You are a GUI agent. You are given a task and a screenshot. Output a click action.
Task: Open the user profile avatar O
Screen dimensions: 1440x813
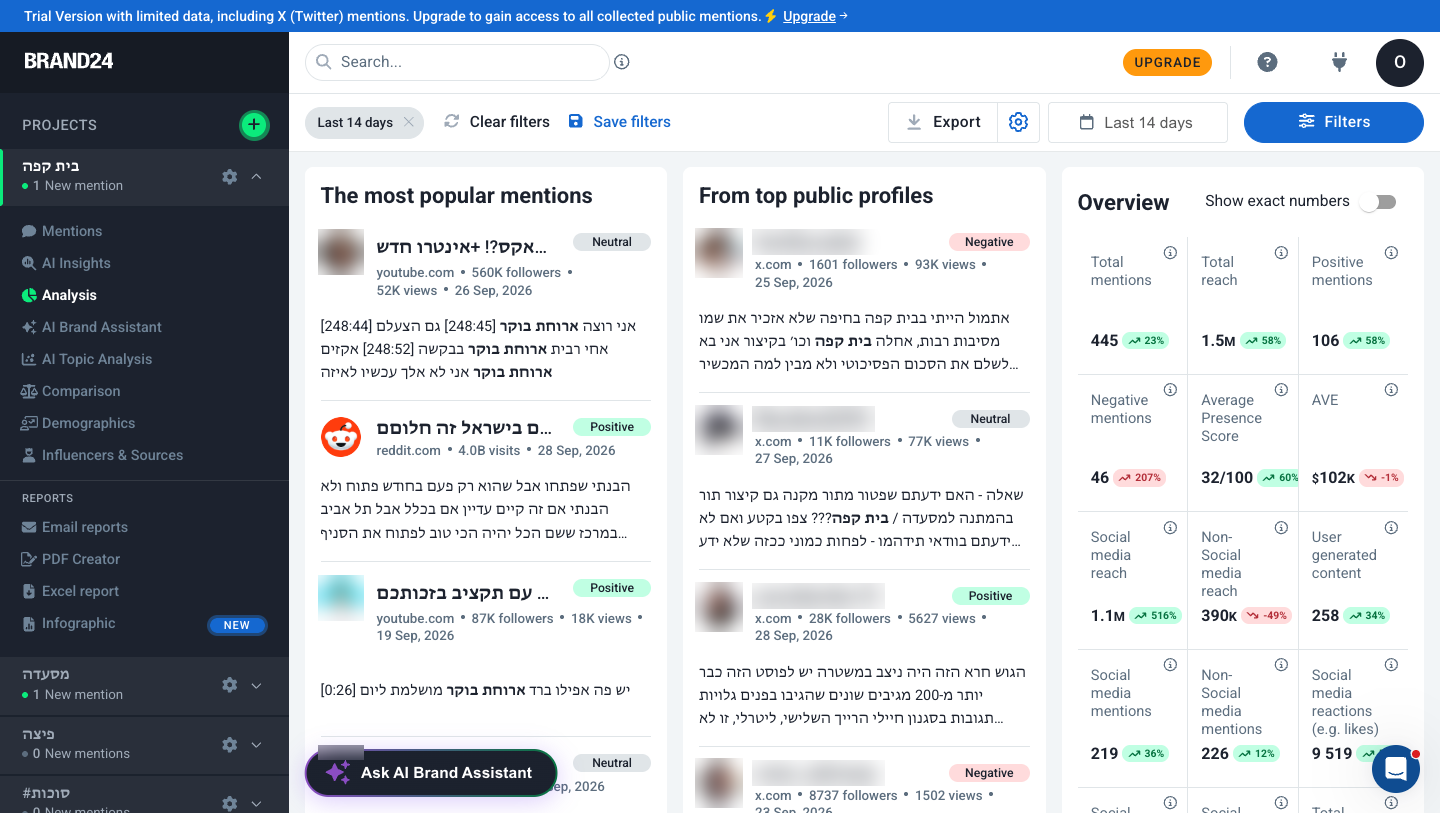pyautogui.click(x=1400, y=62)
